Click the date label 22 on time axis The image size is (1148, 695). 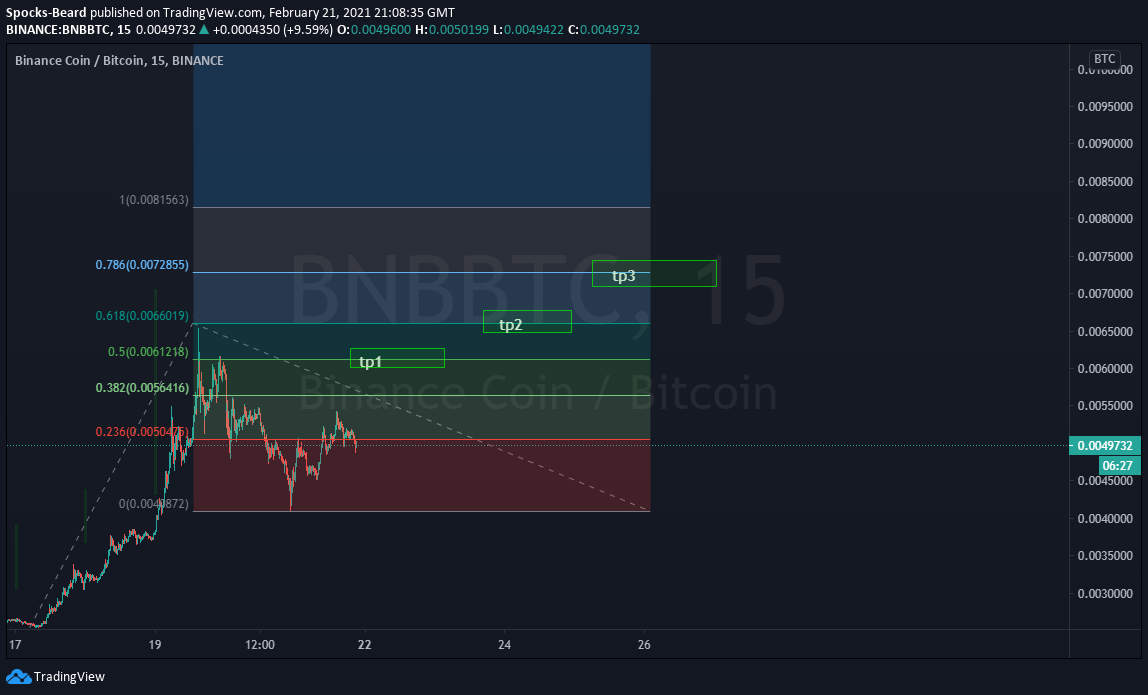(x=364, y=644)
